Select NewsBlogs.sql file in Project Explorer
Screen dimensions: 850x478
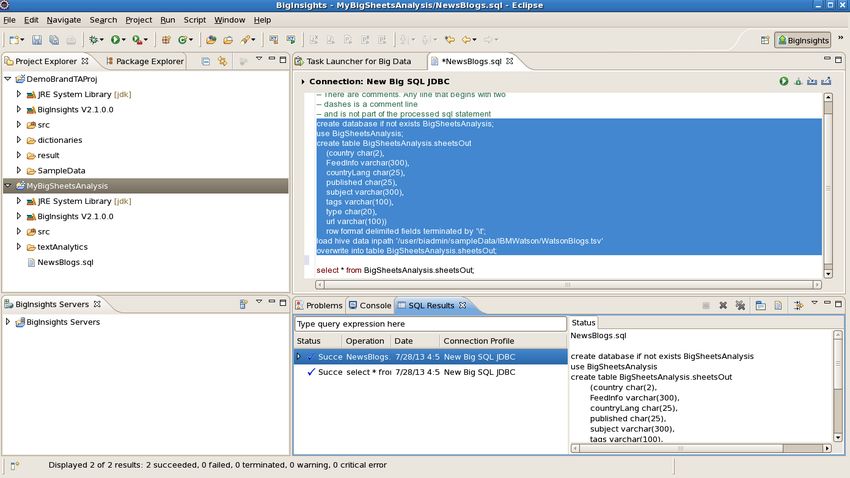pos(65,262)
